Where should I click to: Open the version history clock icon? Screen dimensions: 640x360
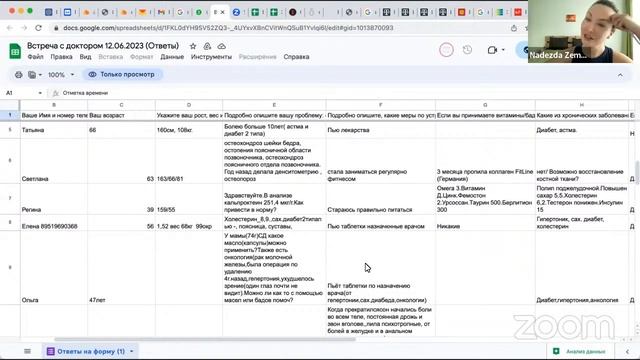pyautogui.click(x=467, y=50)
